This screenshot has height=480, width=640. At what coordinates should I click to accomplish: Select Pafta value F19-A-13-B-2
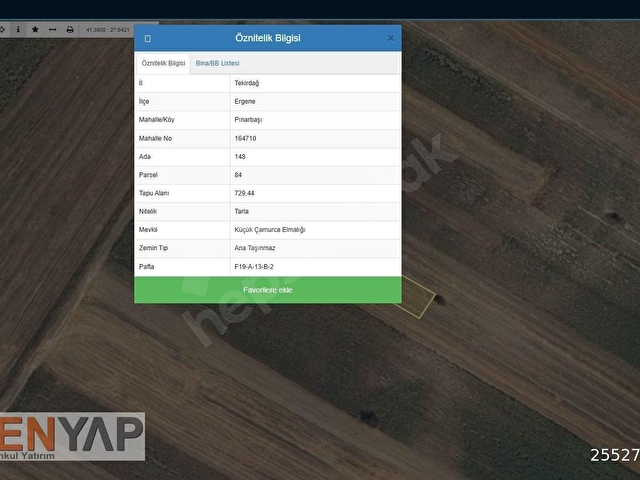pos(254,267)
